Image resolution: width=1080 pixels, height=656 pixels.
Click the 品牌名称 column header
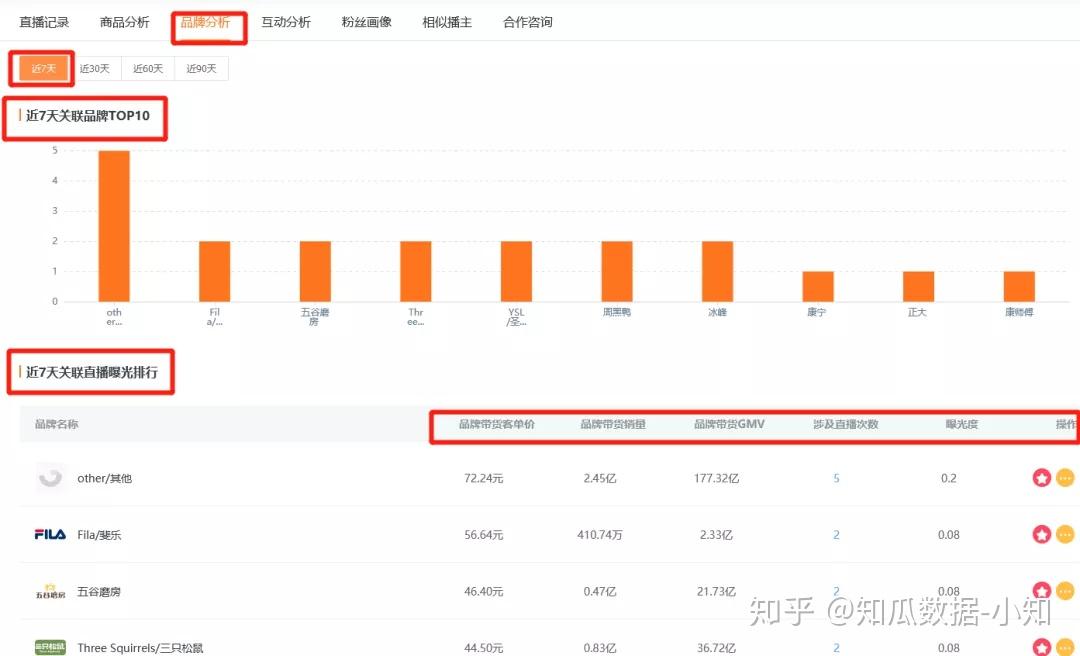click(x=56, y=424)
